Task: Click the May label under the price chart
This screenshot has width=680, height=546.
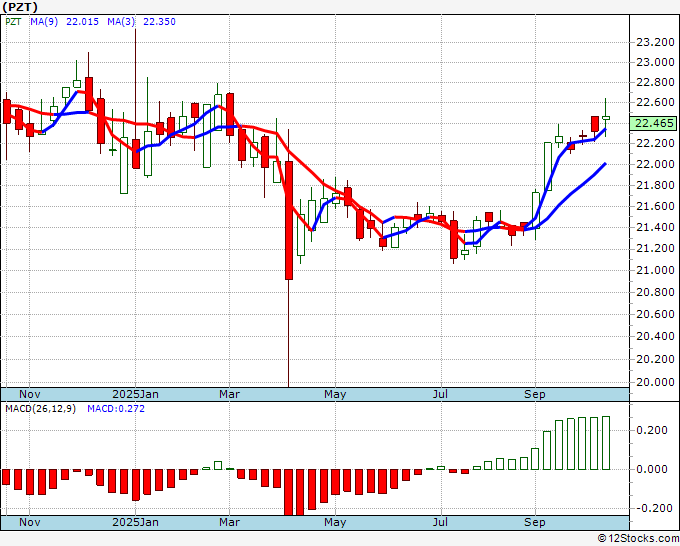Action: pyautogui.click(x=334, y=394)
